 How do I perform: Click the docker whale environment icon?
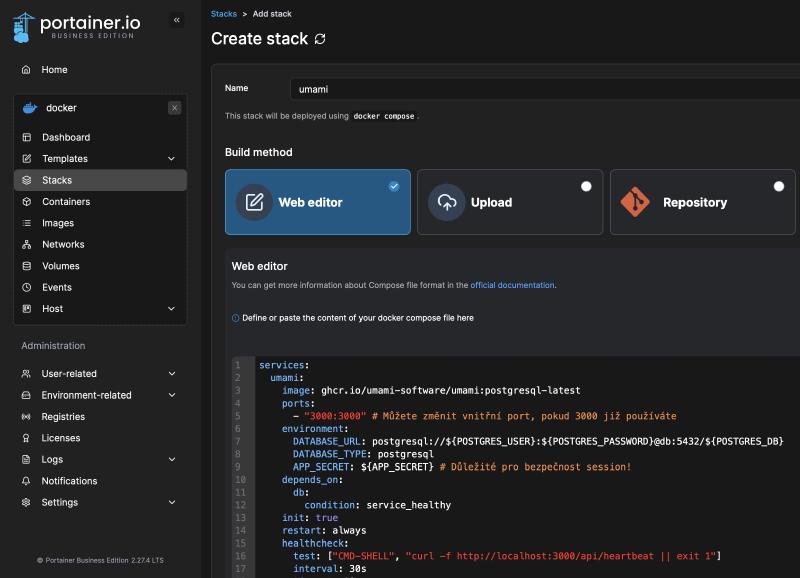30,108
